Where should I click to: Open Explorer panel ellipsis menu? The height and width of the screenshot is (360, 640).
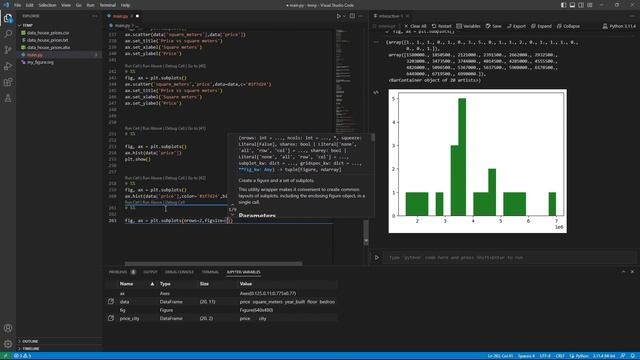point(95,16)
